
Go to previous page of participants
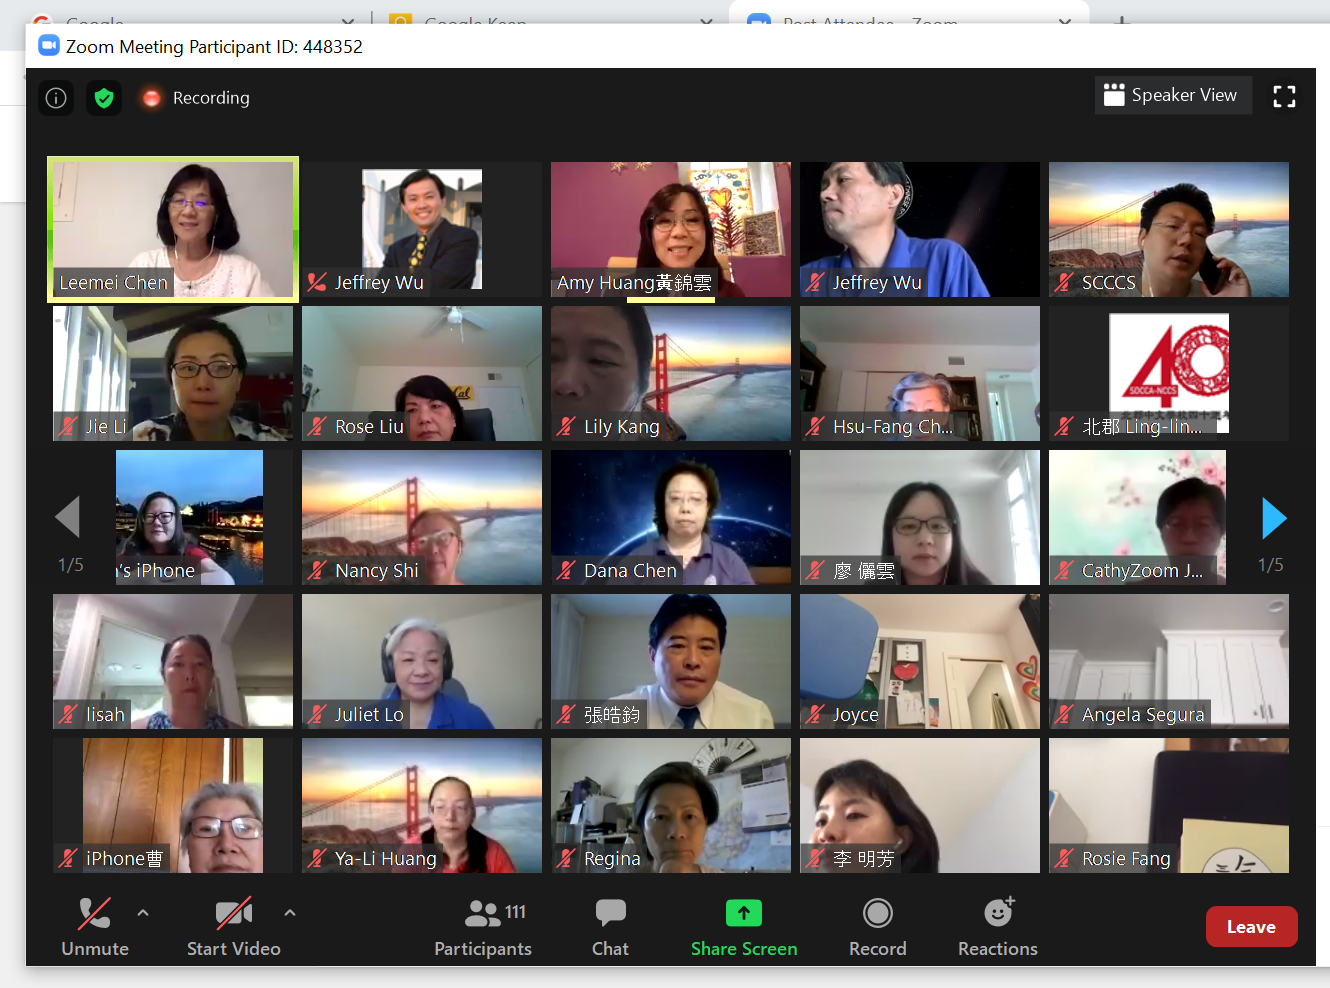[x=67, y=518]
